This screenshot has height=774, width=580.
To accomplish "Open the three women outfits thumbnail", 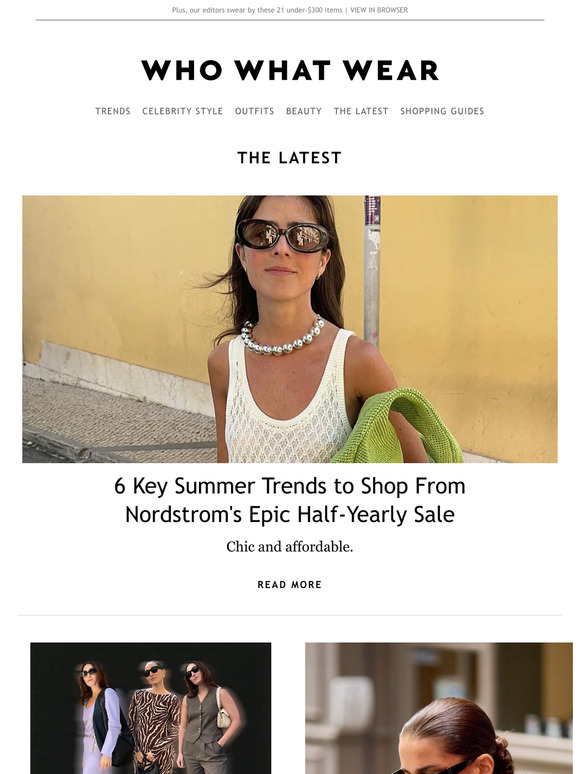I will point(151,708).
